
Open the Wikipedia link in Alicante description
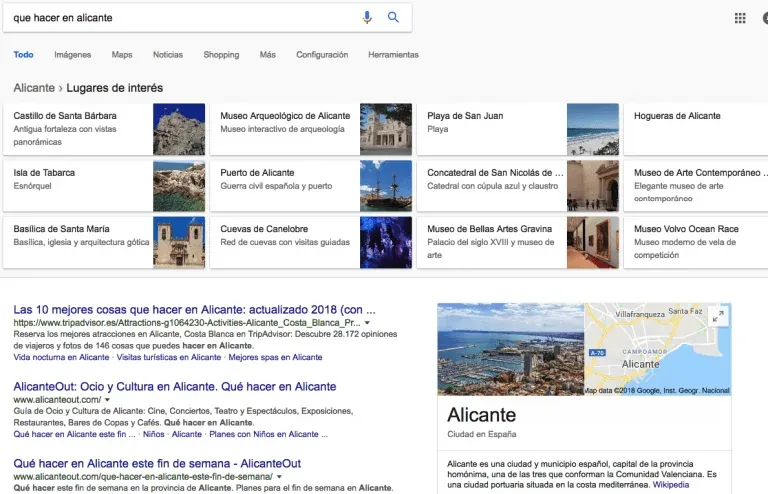671,485
